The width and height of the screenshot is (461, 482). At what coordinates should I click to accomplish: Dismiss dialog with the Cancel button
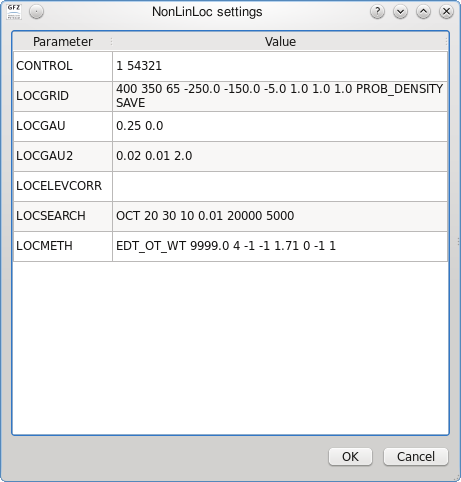[416, 457]
